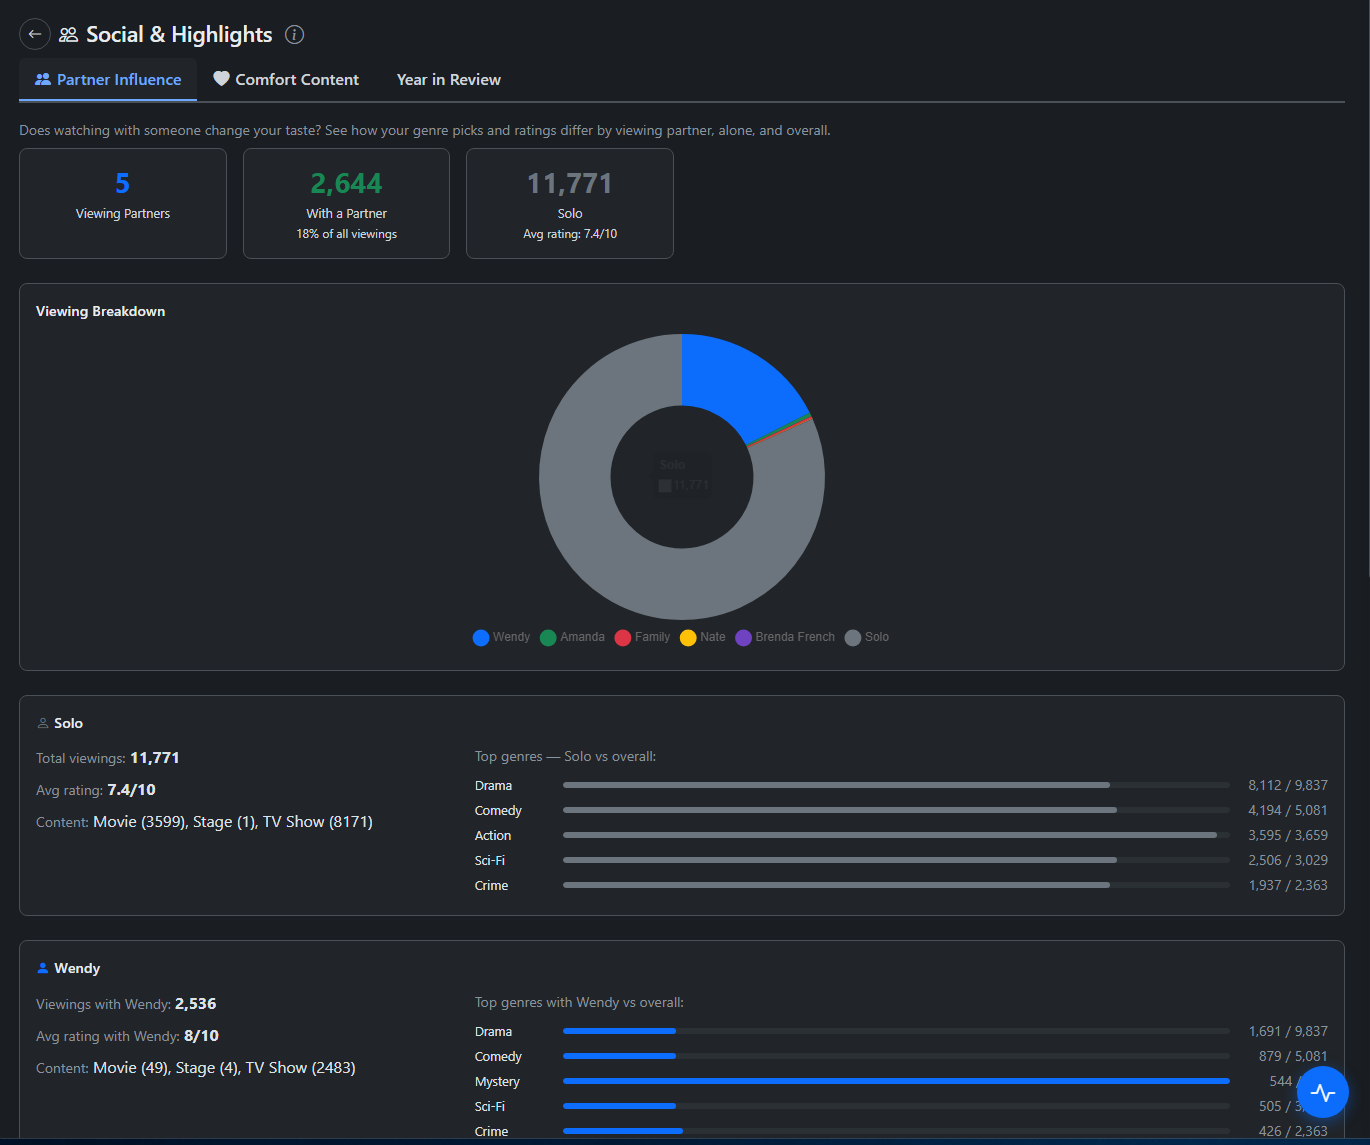
Task: Hide the Solo series using the chart legend
Action: (866, 637)
